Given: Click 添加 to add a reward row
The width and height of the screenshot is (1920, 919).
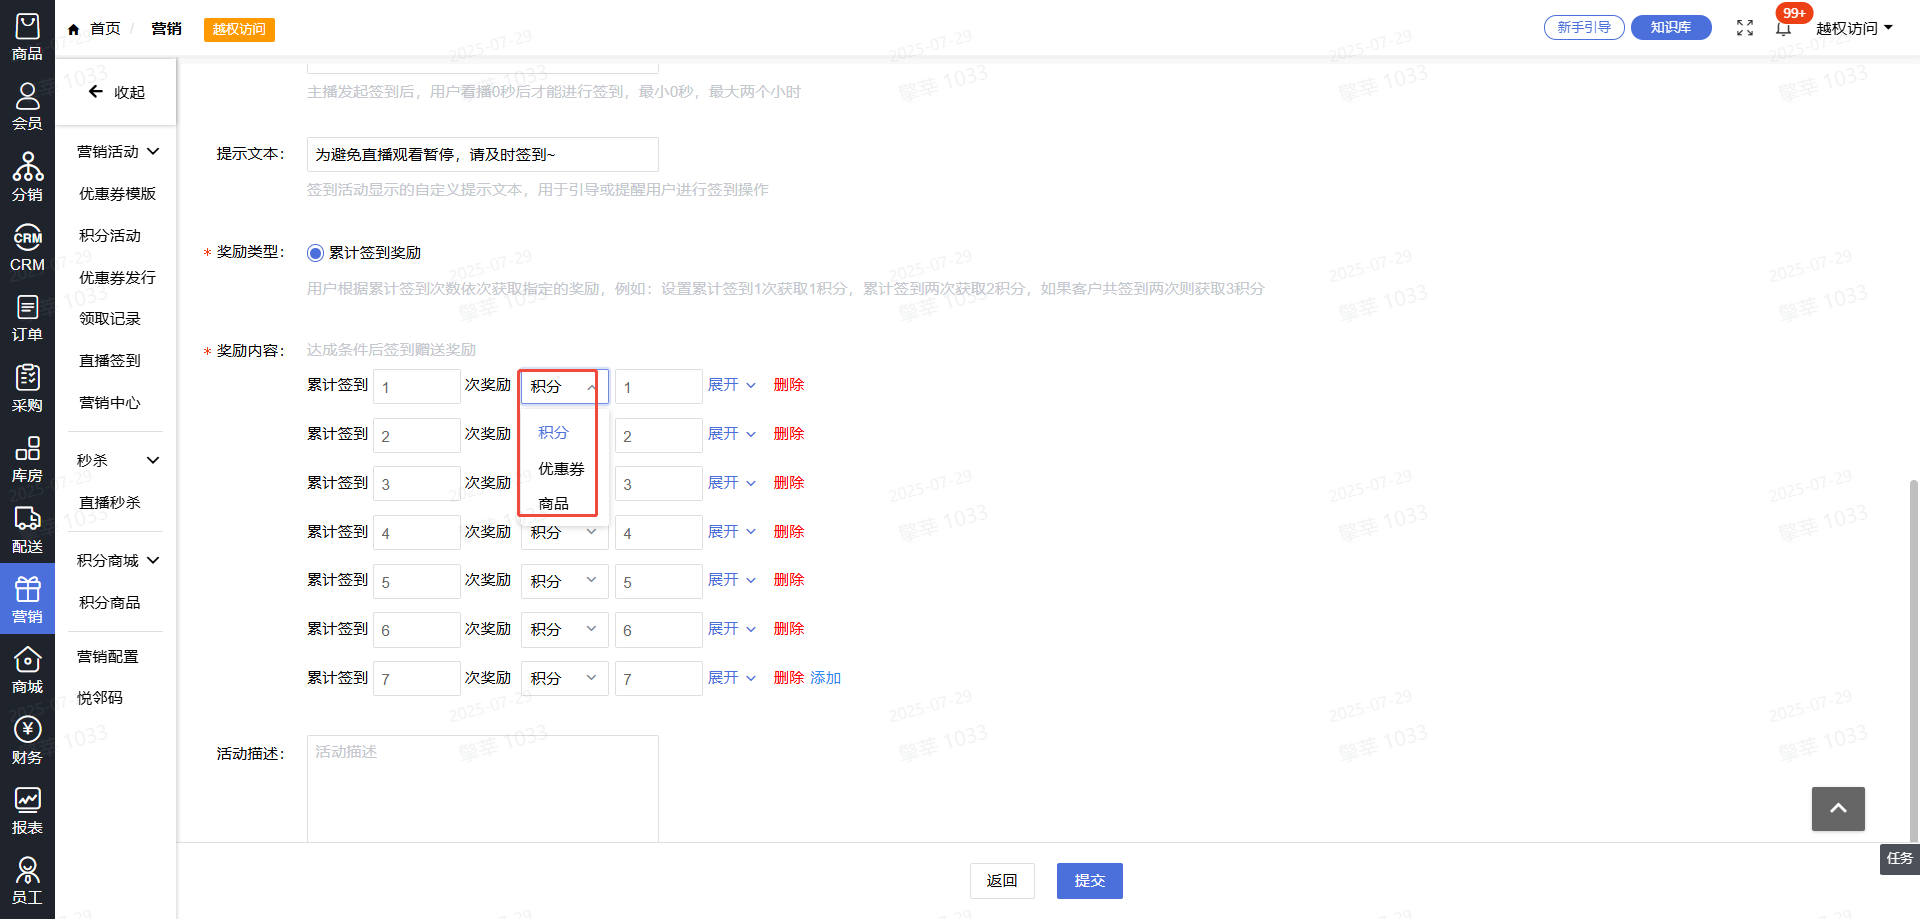Looking at the screenshot, I should [825, 678].
